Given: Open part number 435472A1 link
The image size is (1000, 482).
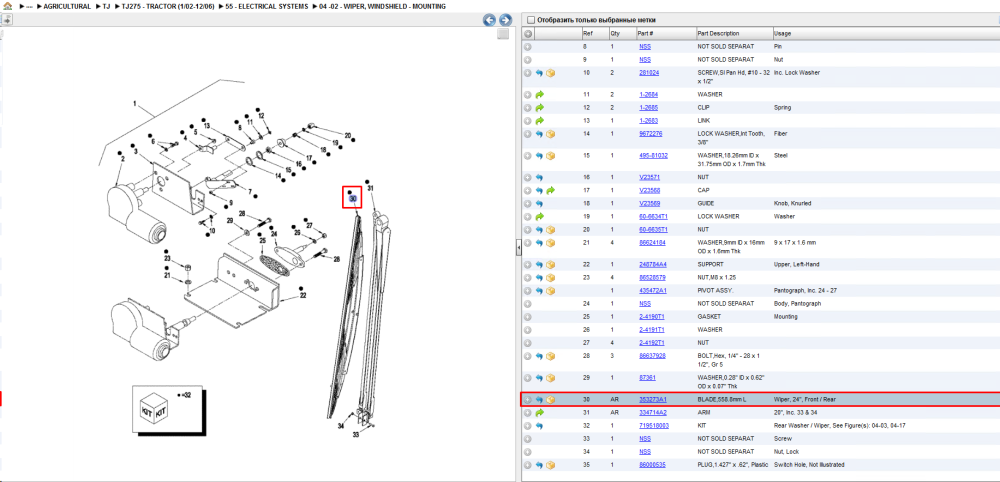Looking at the screenshot, I should (x=653, y=291).
